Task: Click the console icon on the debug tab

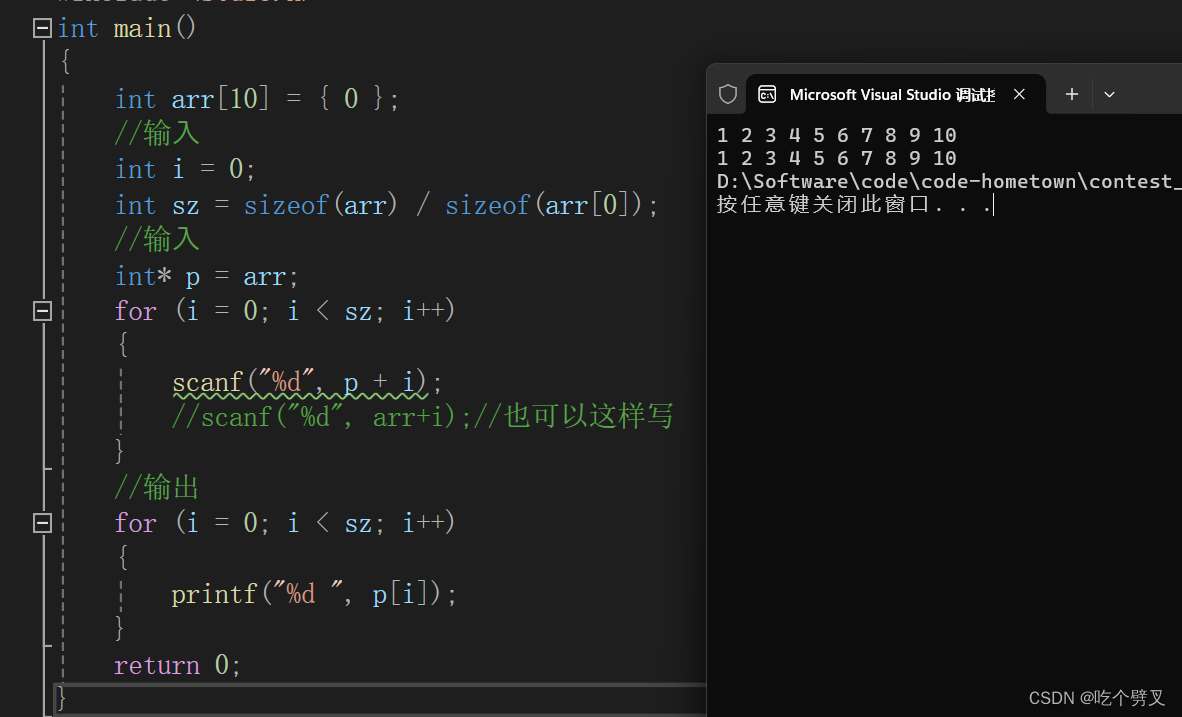Action: (767, 94)
